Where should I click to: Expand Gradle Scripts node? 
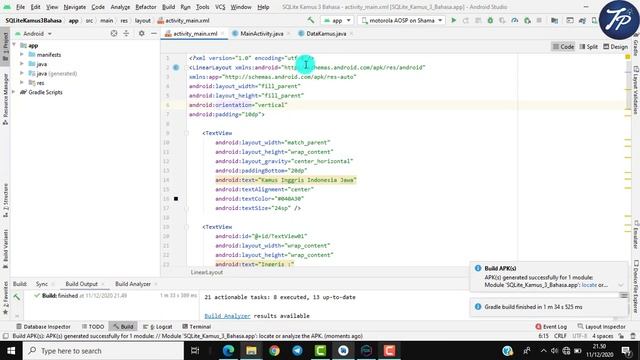point(14,92)
